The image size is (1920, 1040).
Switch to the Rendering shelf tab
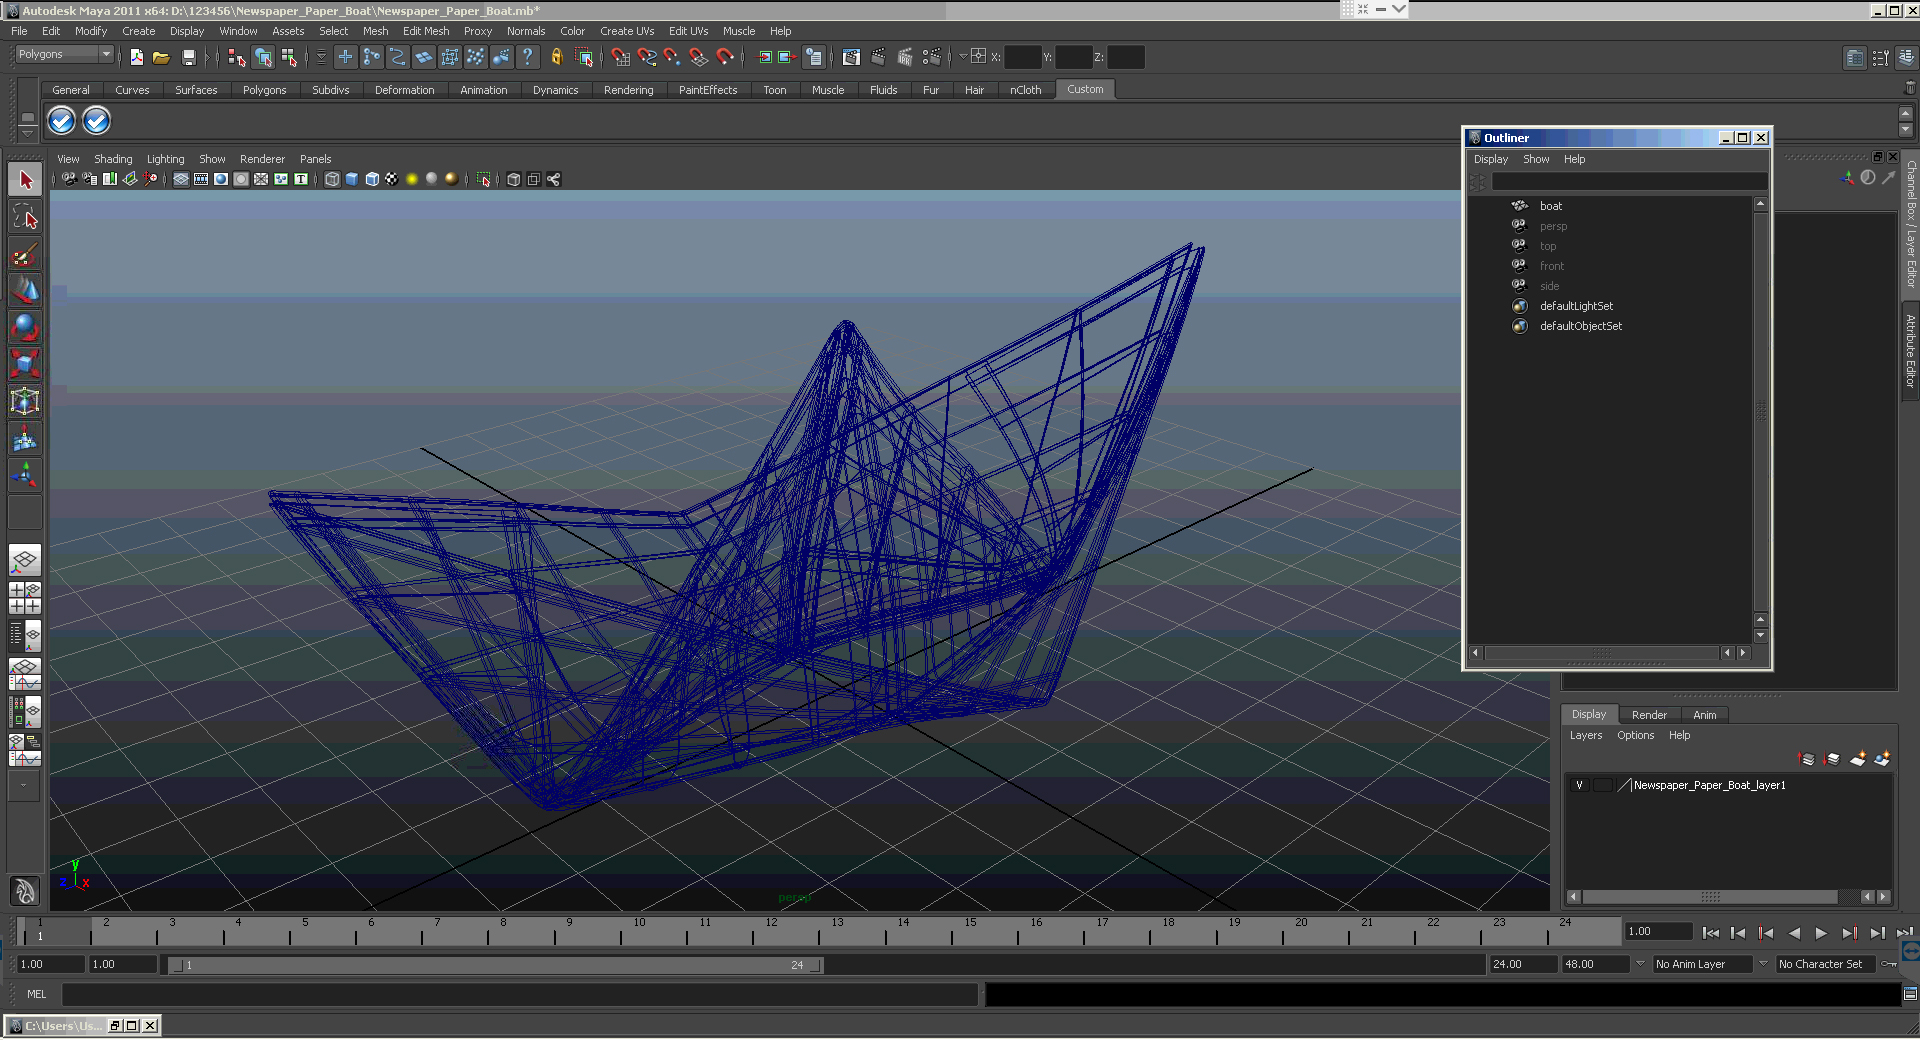click(628, 90)
